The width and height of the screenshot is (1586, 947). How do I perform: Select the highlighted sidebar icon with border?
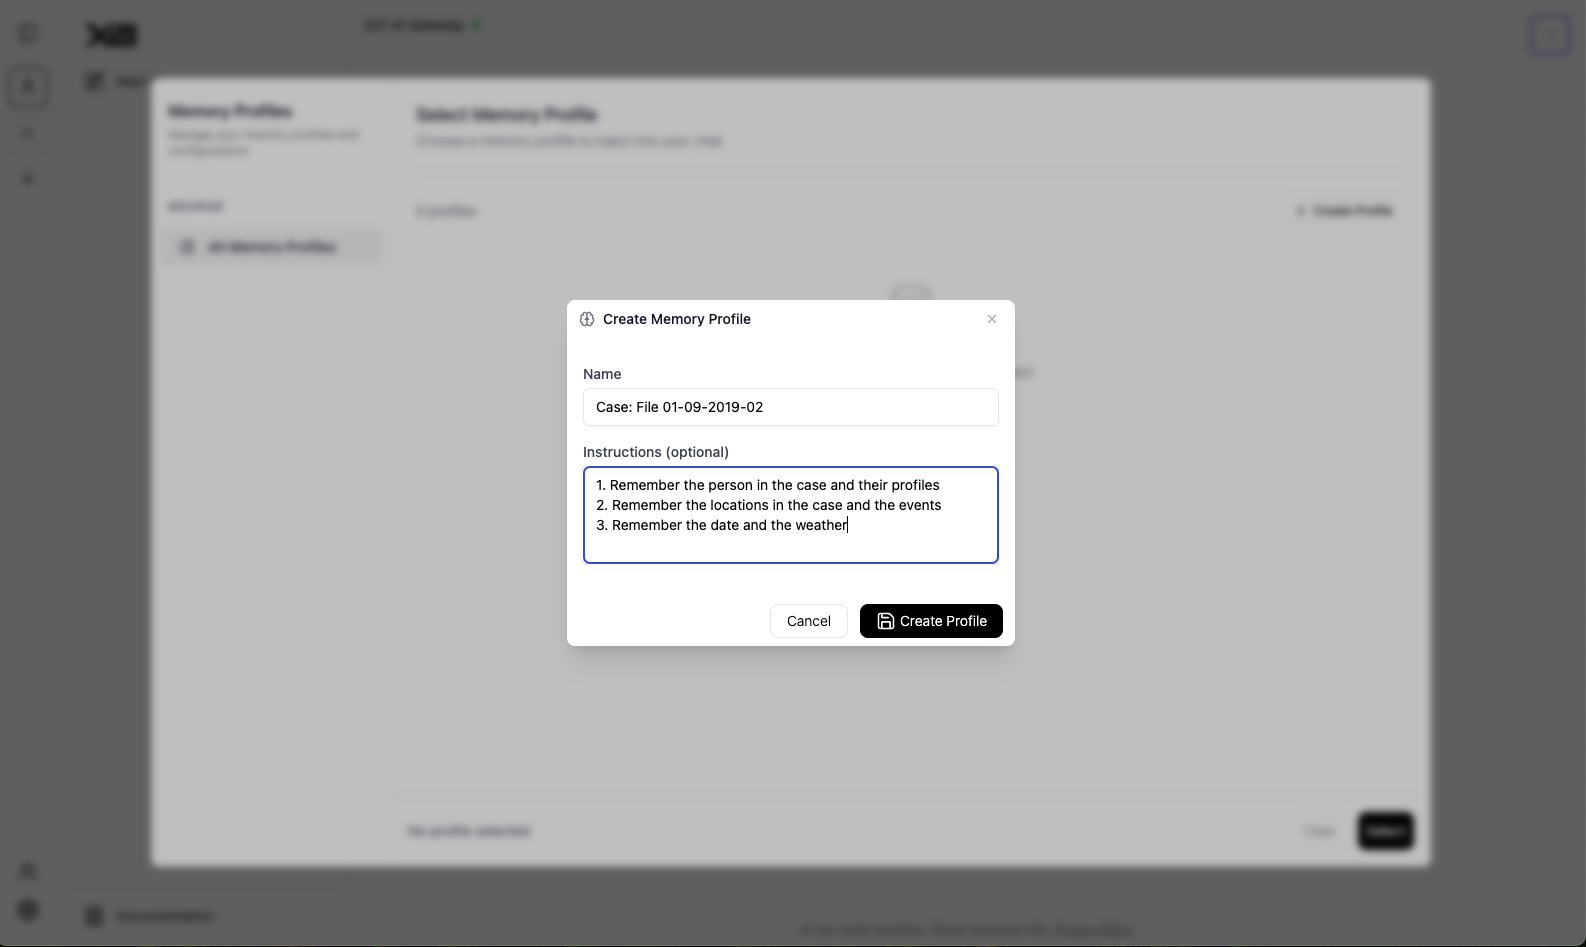pos(28,87)
